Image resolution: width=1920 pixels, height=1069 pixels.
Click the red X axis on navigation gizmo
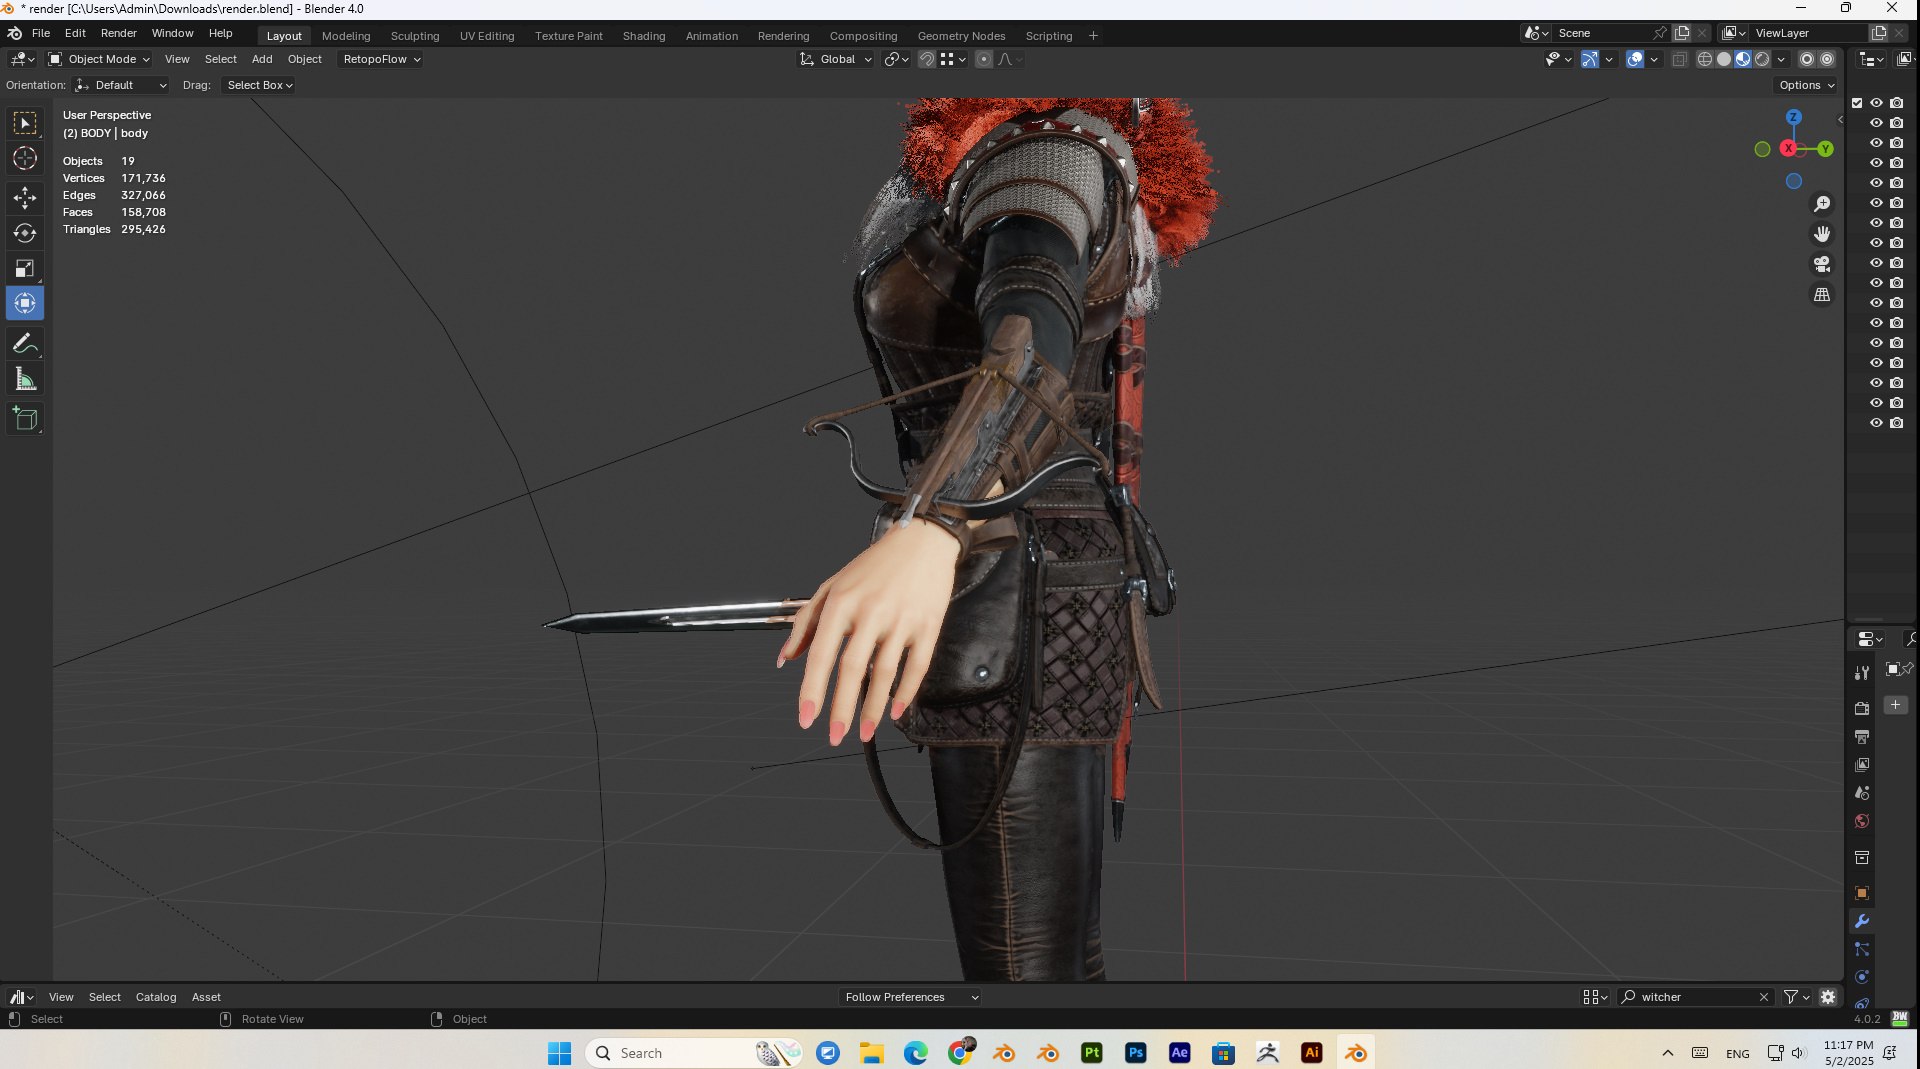[1788, 148]
